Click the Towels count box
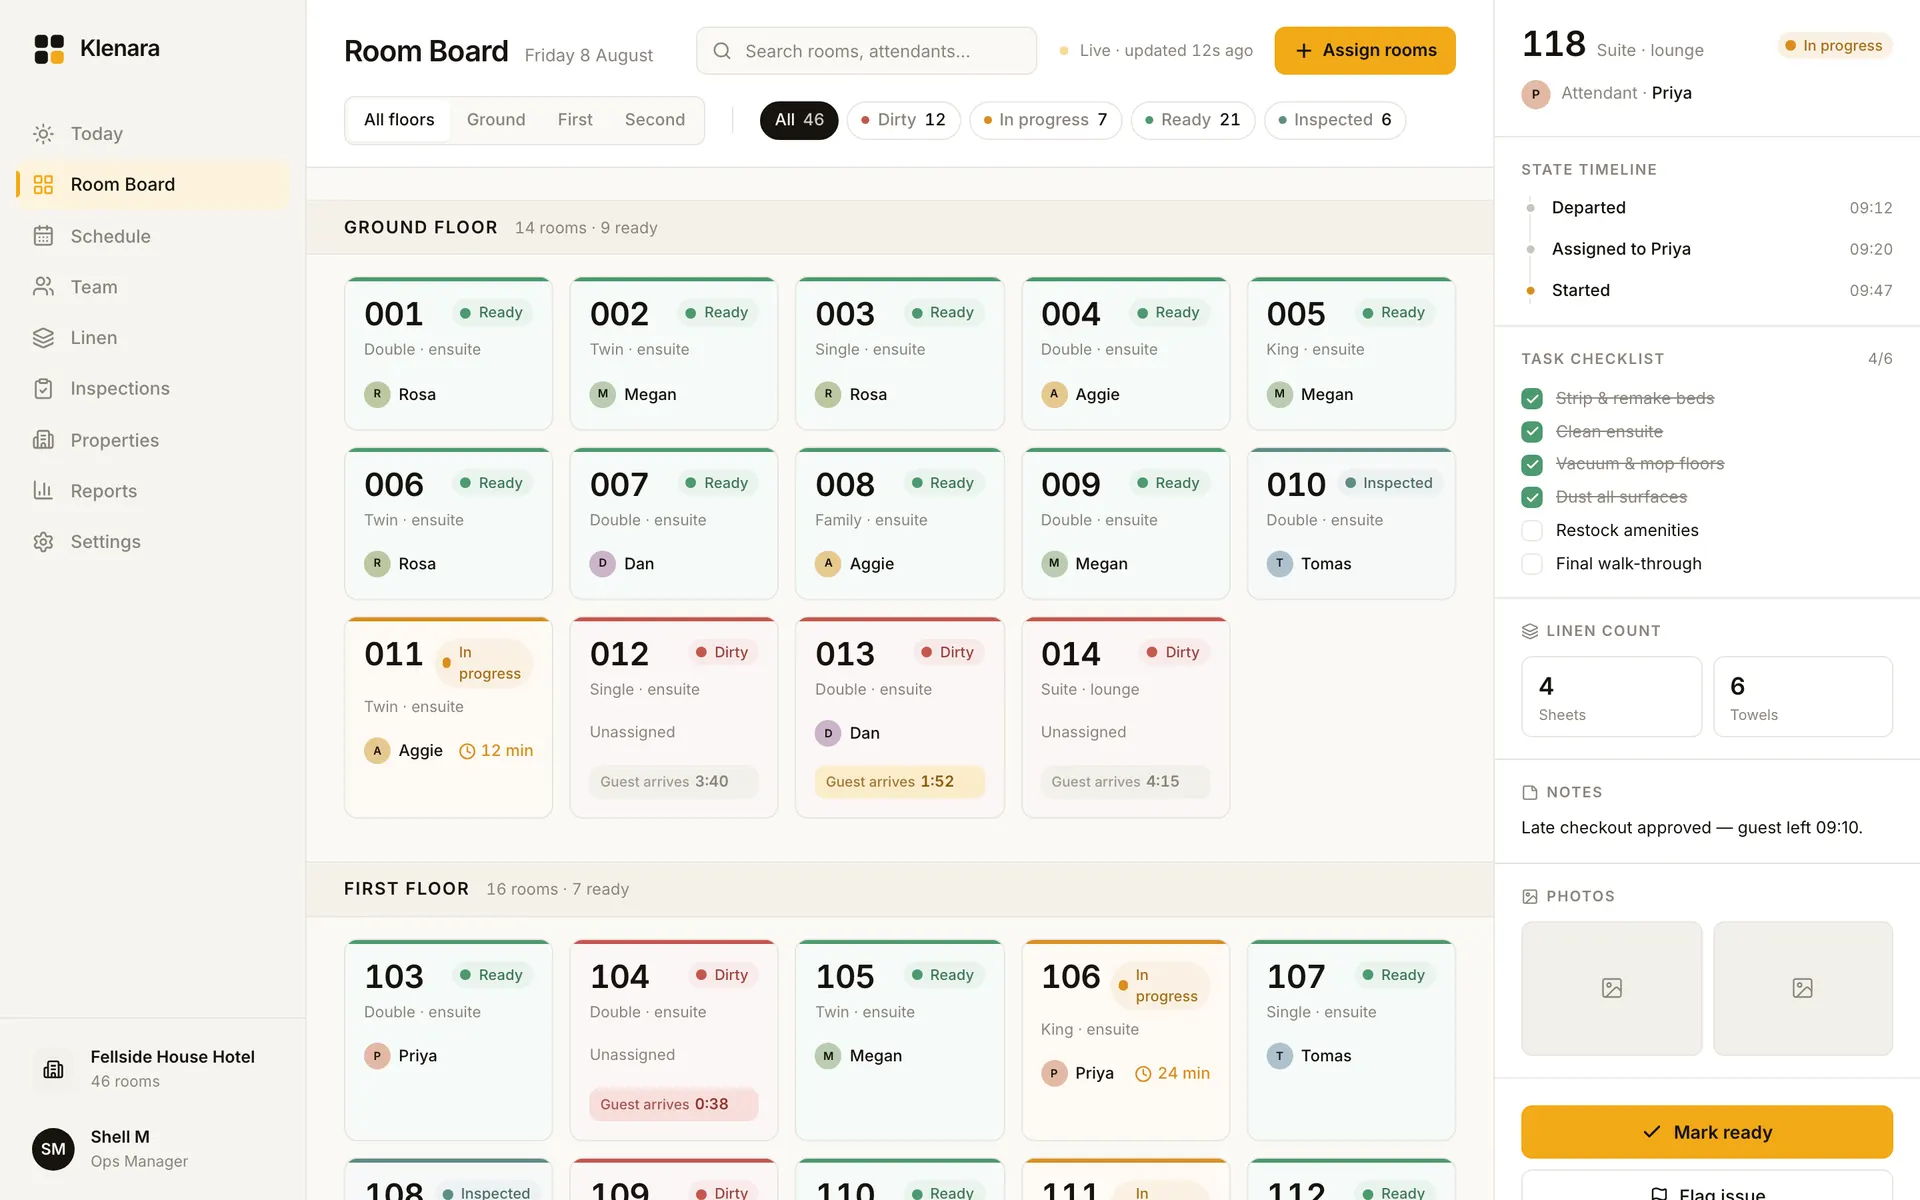The image size is (1920, 1200). click(1803, 697)
